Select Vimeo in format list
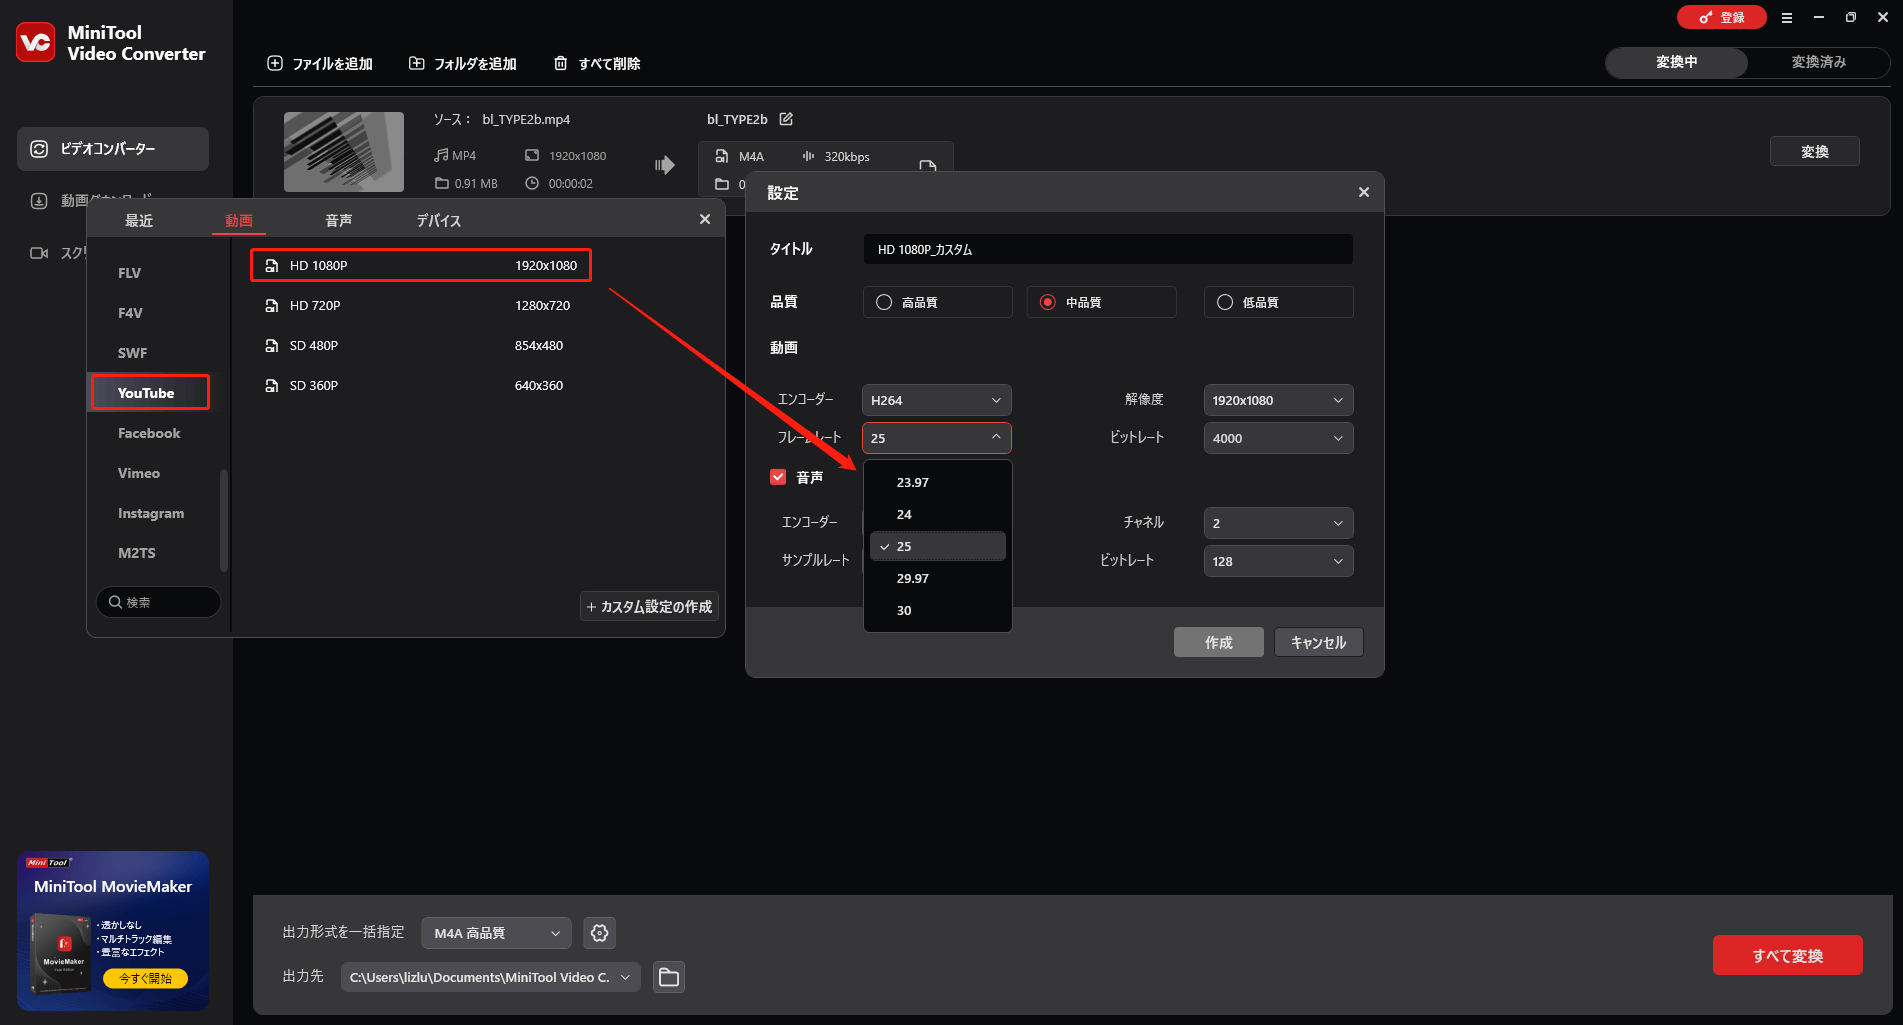 (139, 473)
